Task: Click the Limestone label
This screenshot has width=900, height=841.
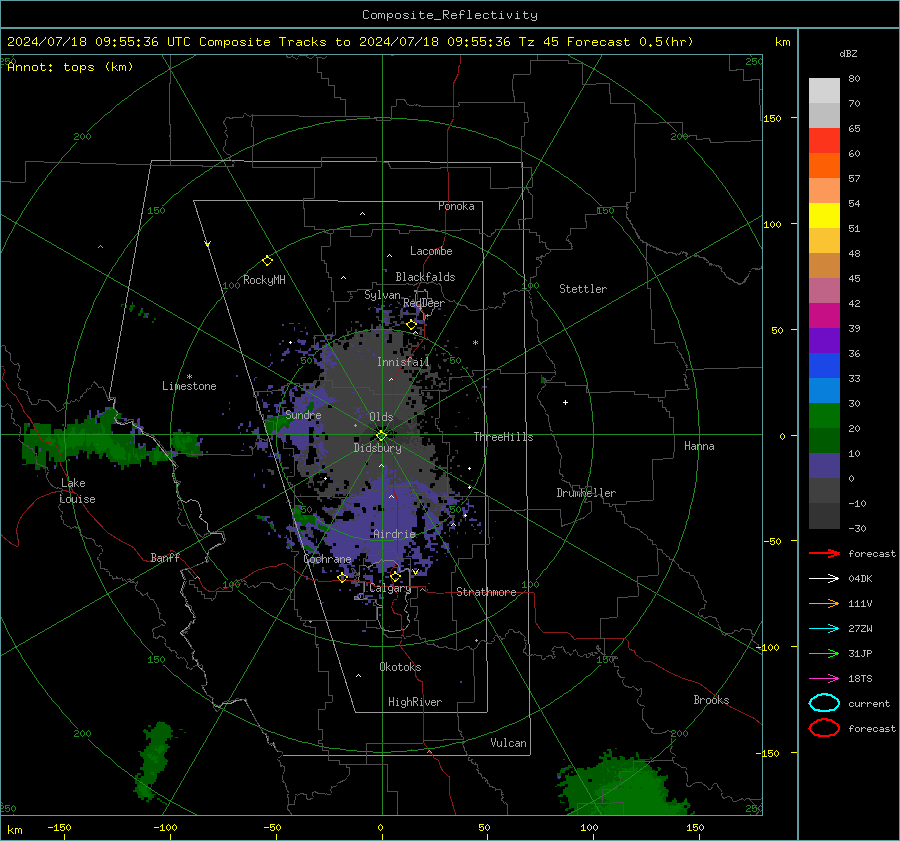Action: pyautogui.click(x=189, y=386)
